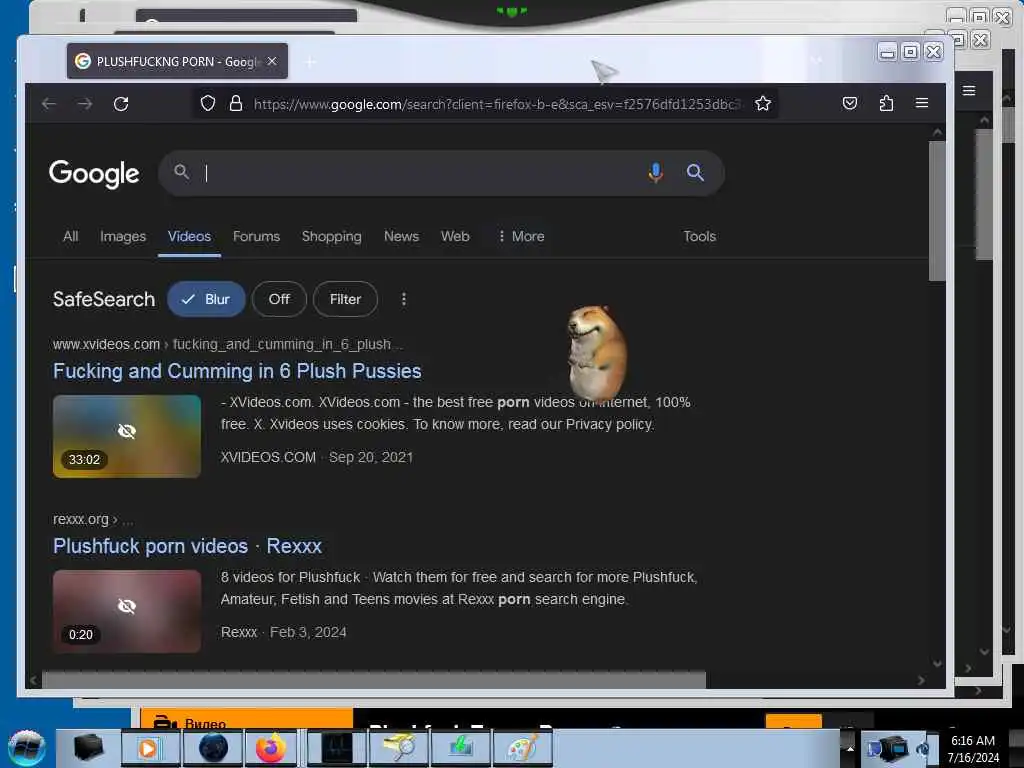Click the 'Sep 20, 2021' date text
Viewport: 1024px width, 768px height.
click(371, 457)
